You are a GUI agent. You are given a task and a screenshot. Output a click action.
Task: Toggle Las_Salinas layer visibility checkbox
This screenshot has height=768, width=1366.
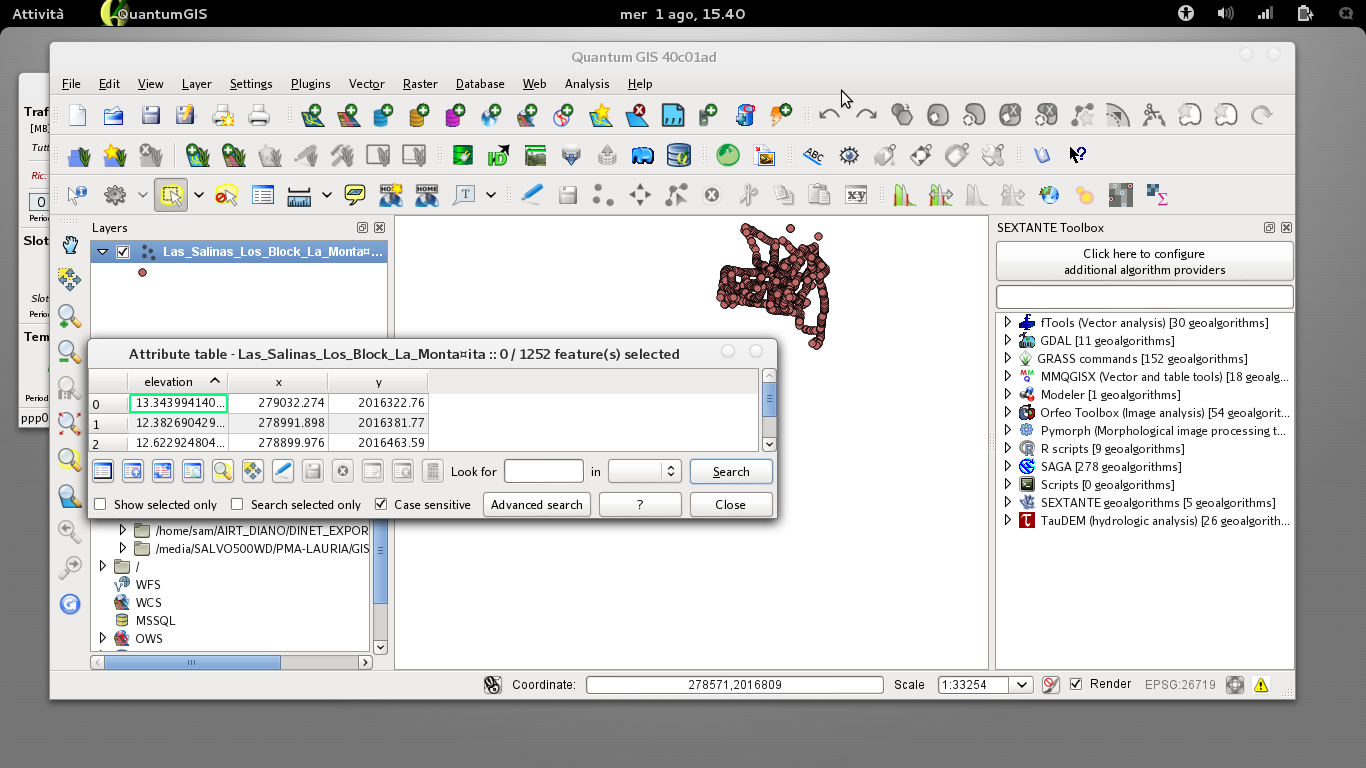(123, 252)
